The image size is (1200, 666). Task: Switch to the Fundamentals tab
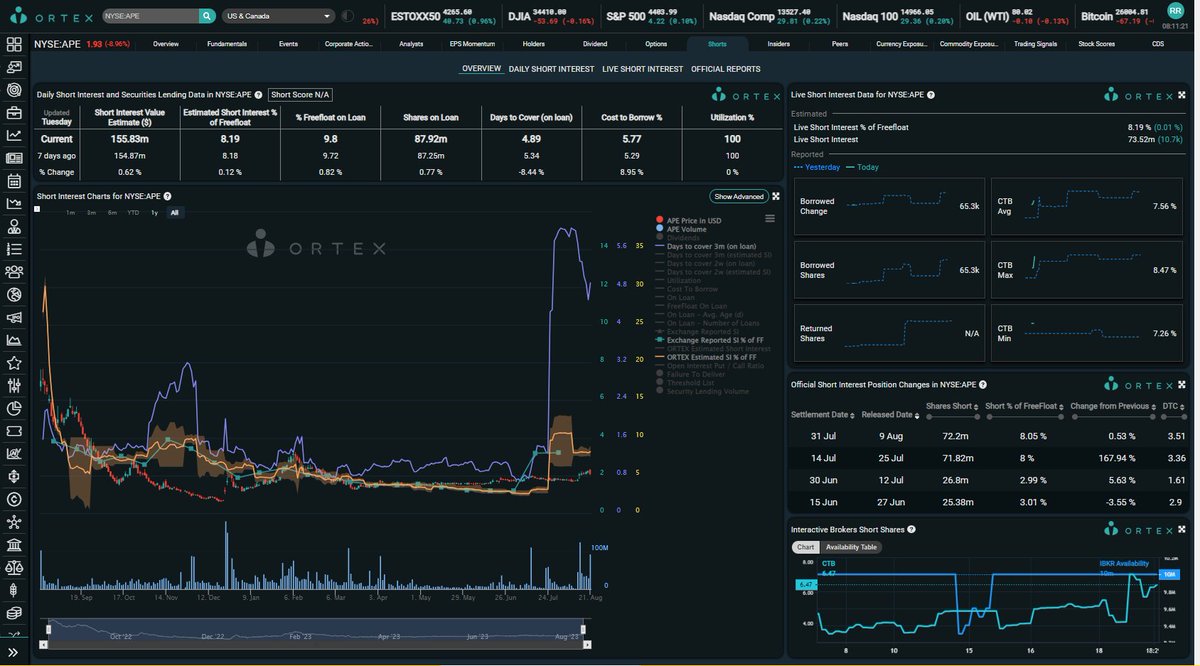(x=227, y=44)
